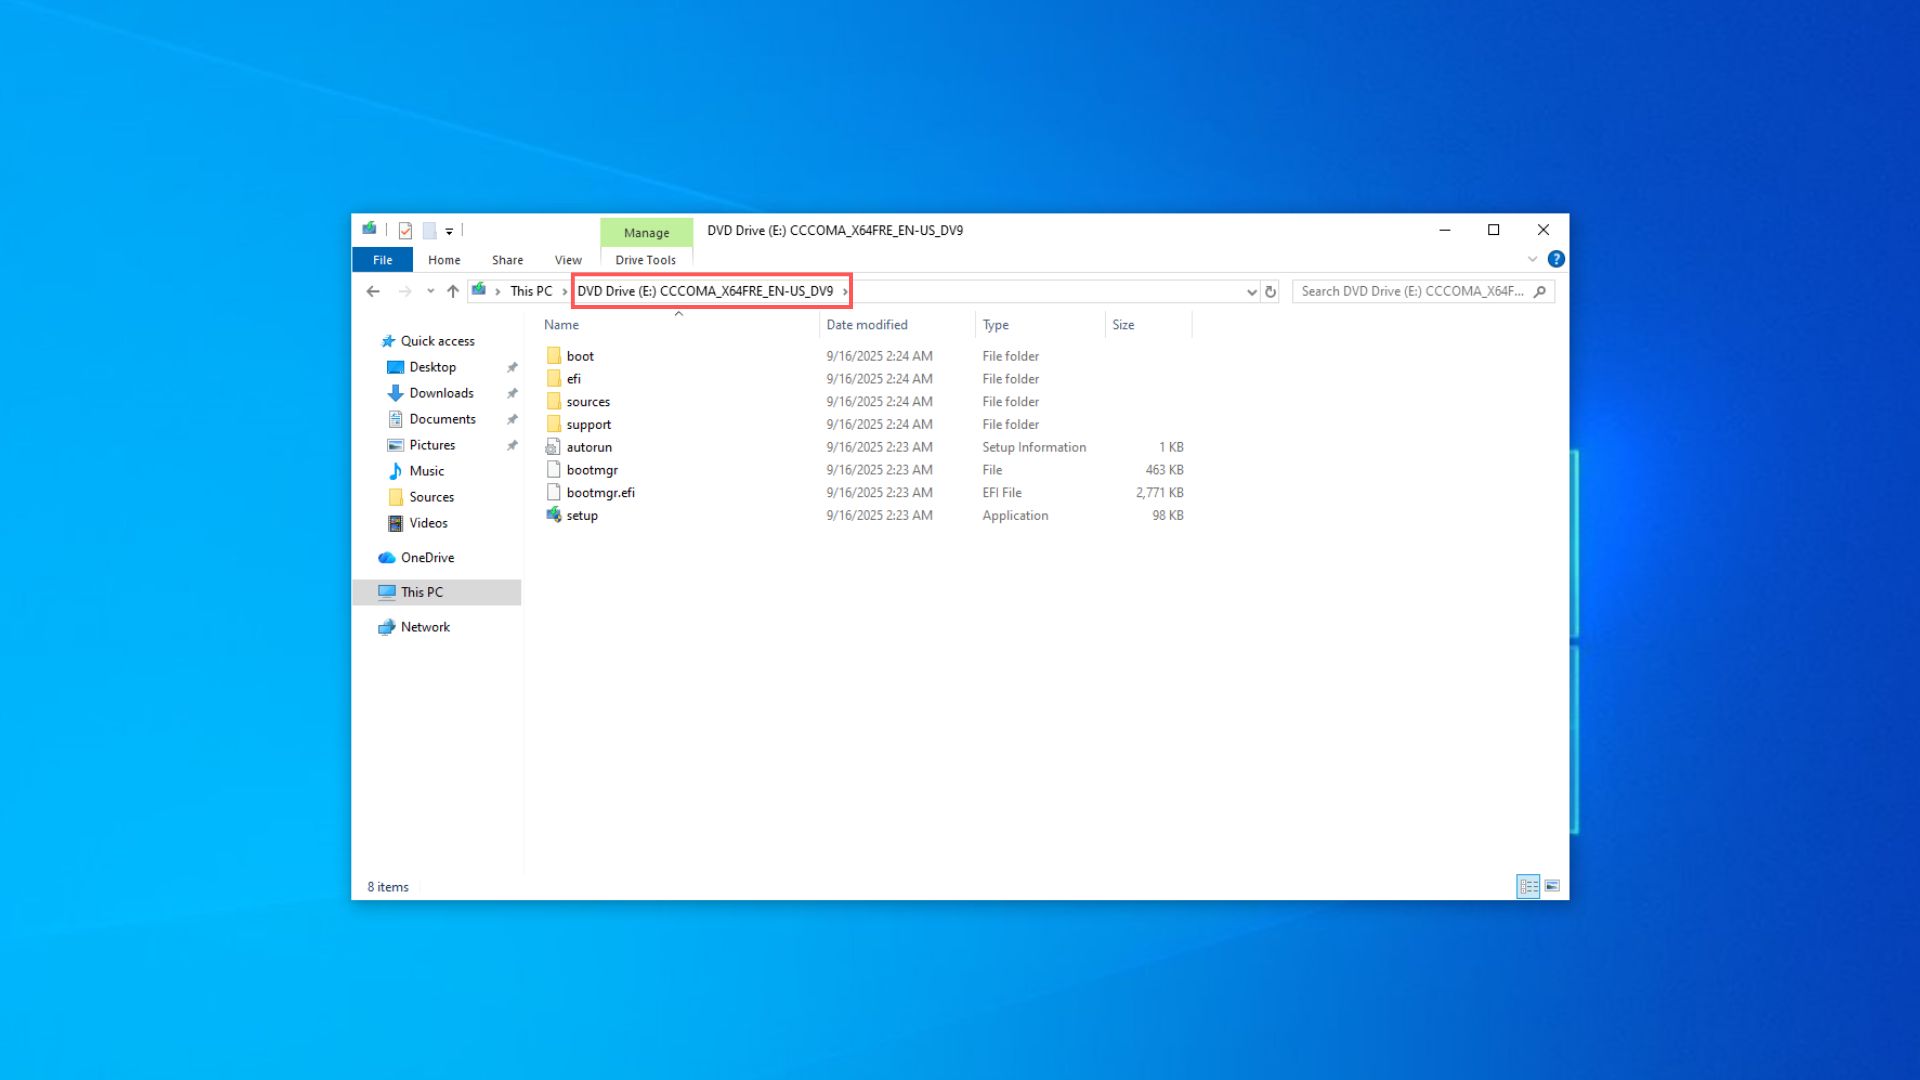Screen dimensions: 1920x1080
Task: Switch to large thumbnails view in status bar
Action: [x=1553, y=886]
